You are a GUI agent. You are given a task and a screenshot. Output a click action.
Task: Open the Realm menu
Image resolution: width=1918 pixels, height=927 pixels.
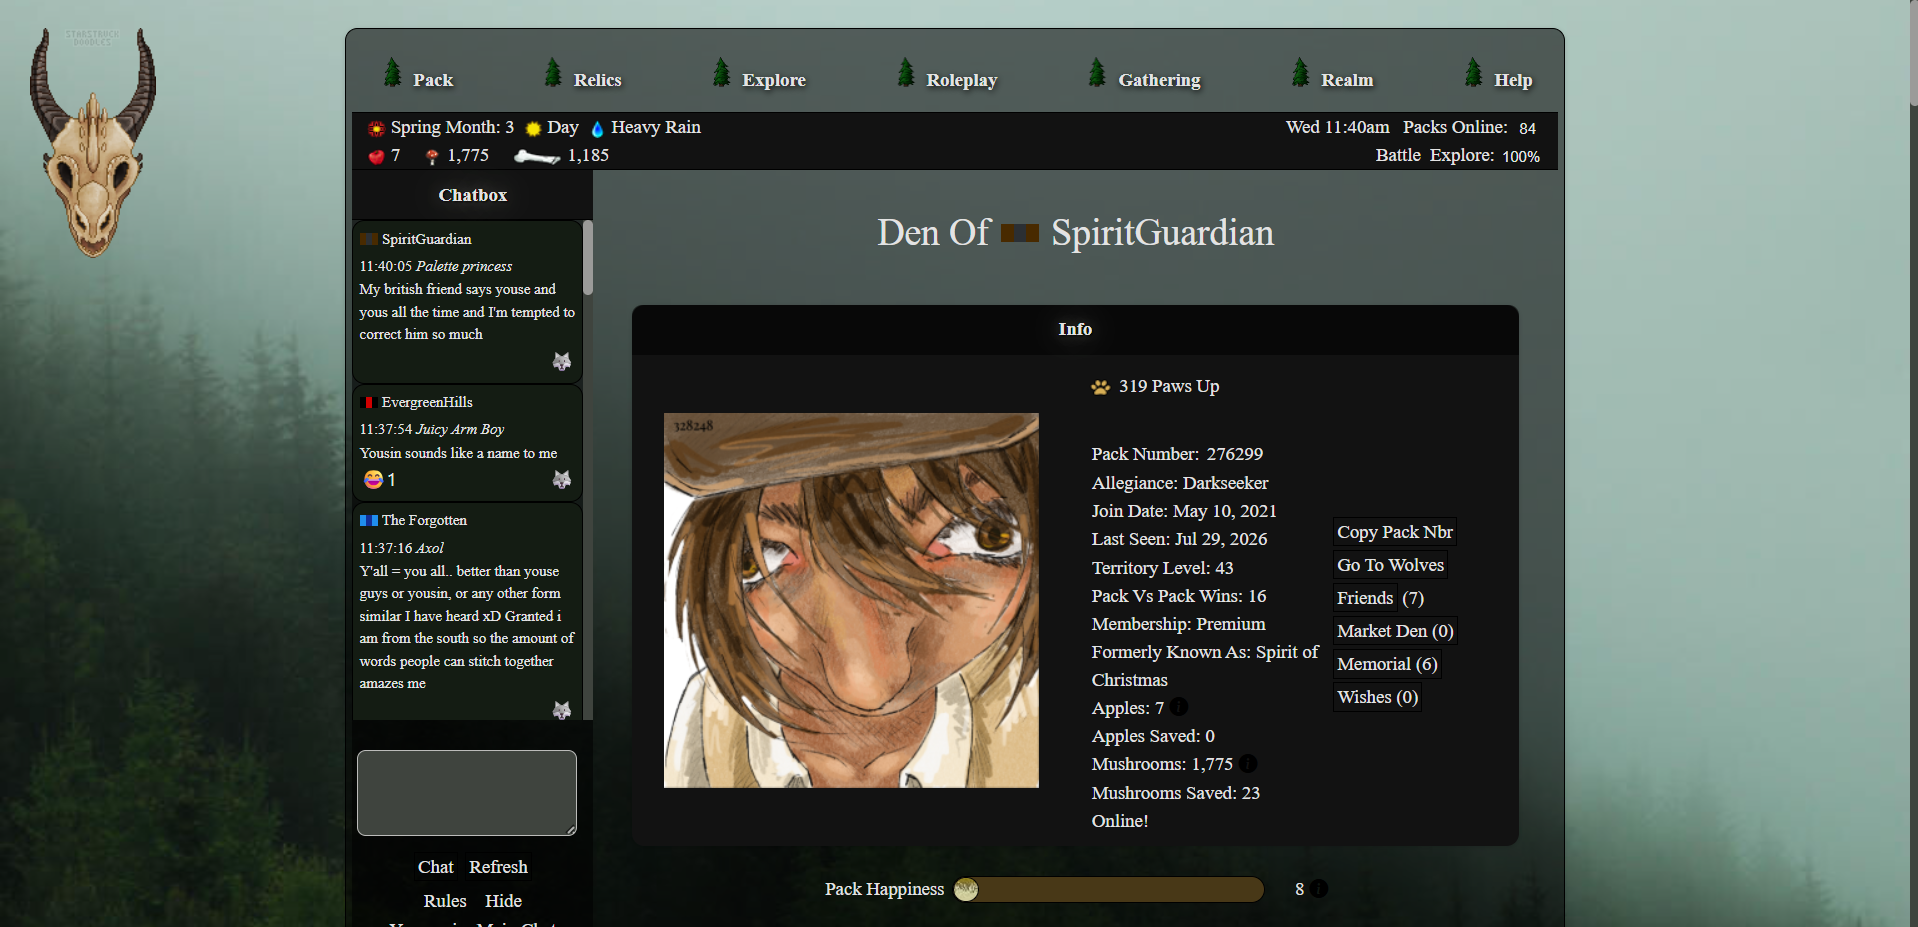pyautogui.click(x=1347, y=80)
